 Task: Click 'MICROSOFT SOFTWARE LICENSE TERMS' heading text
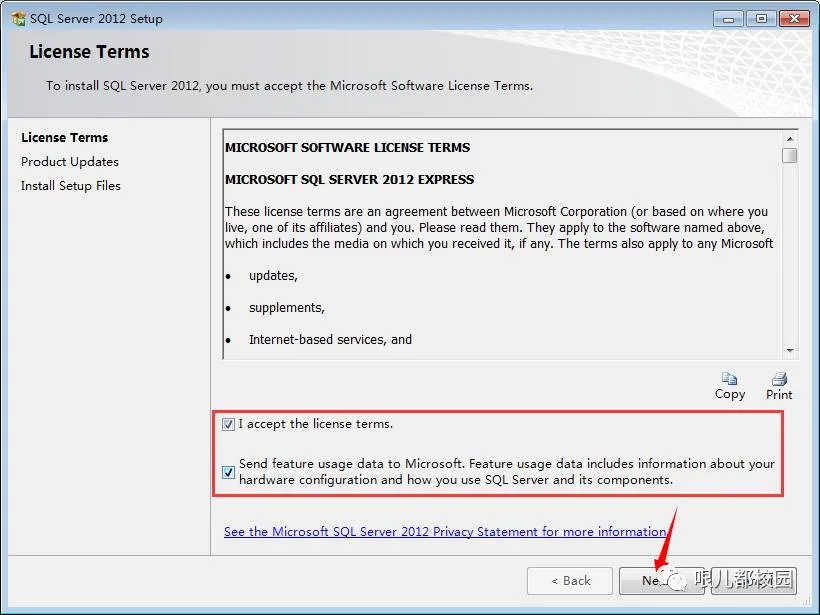[x=347, y=147]
